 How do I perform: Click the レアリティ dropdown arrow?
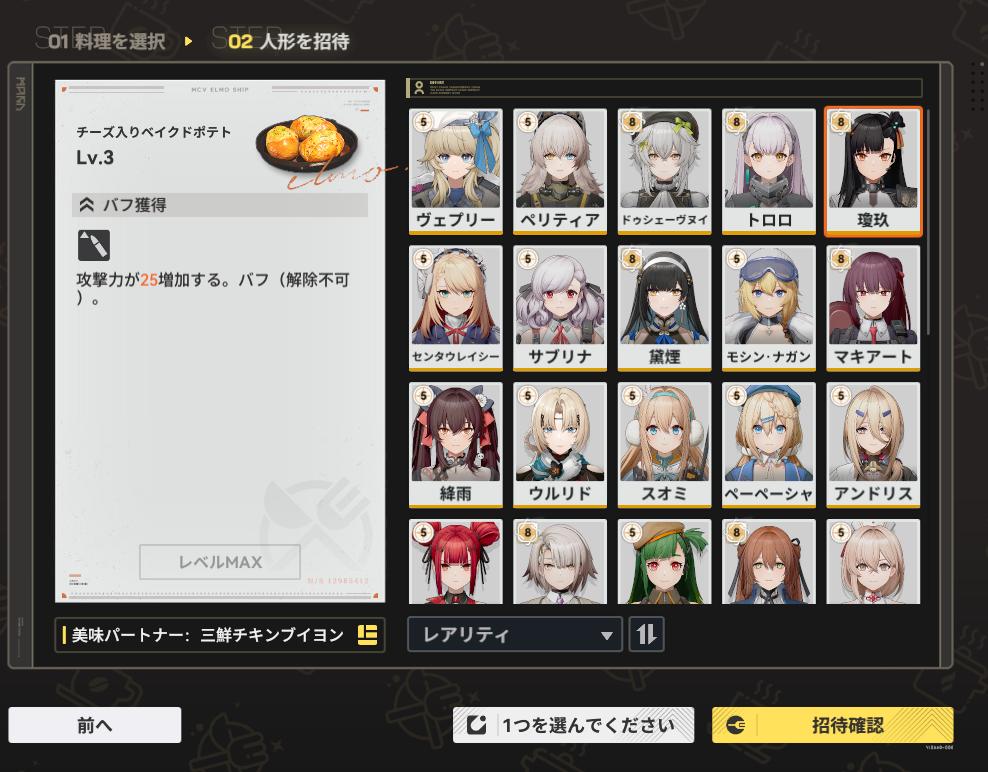pos(606,636)
